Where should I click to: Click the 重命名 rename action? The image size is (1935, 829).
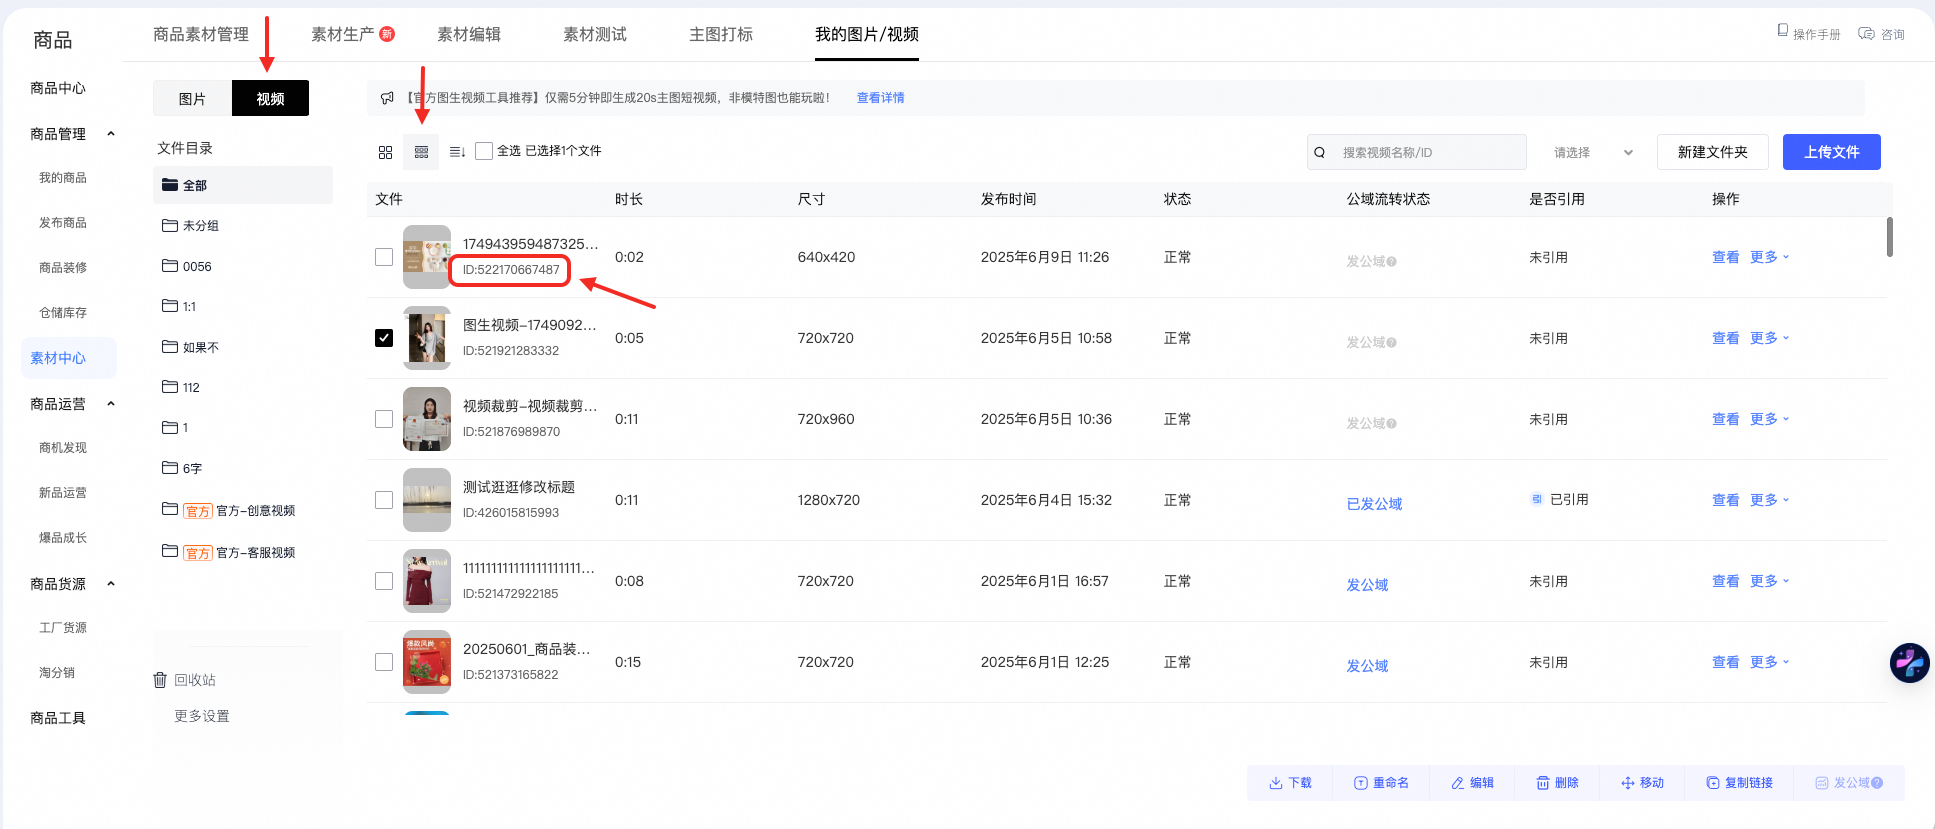tap(1381, 783)
